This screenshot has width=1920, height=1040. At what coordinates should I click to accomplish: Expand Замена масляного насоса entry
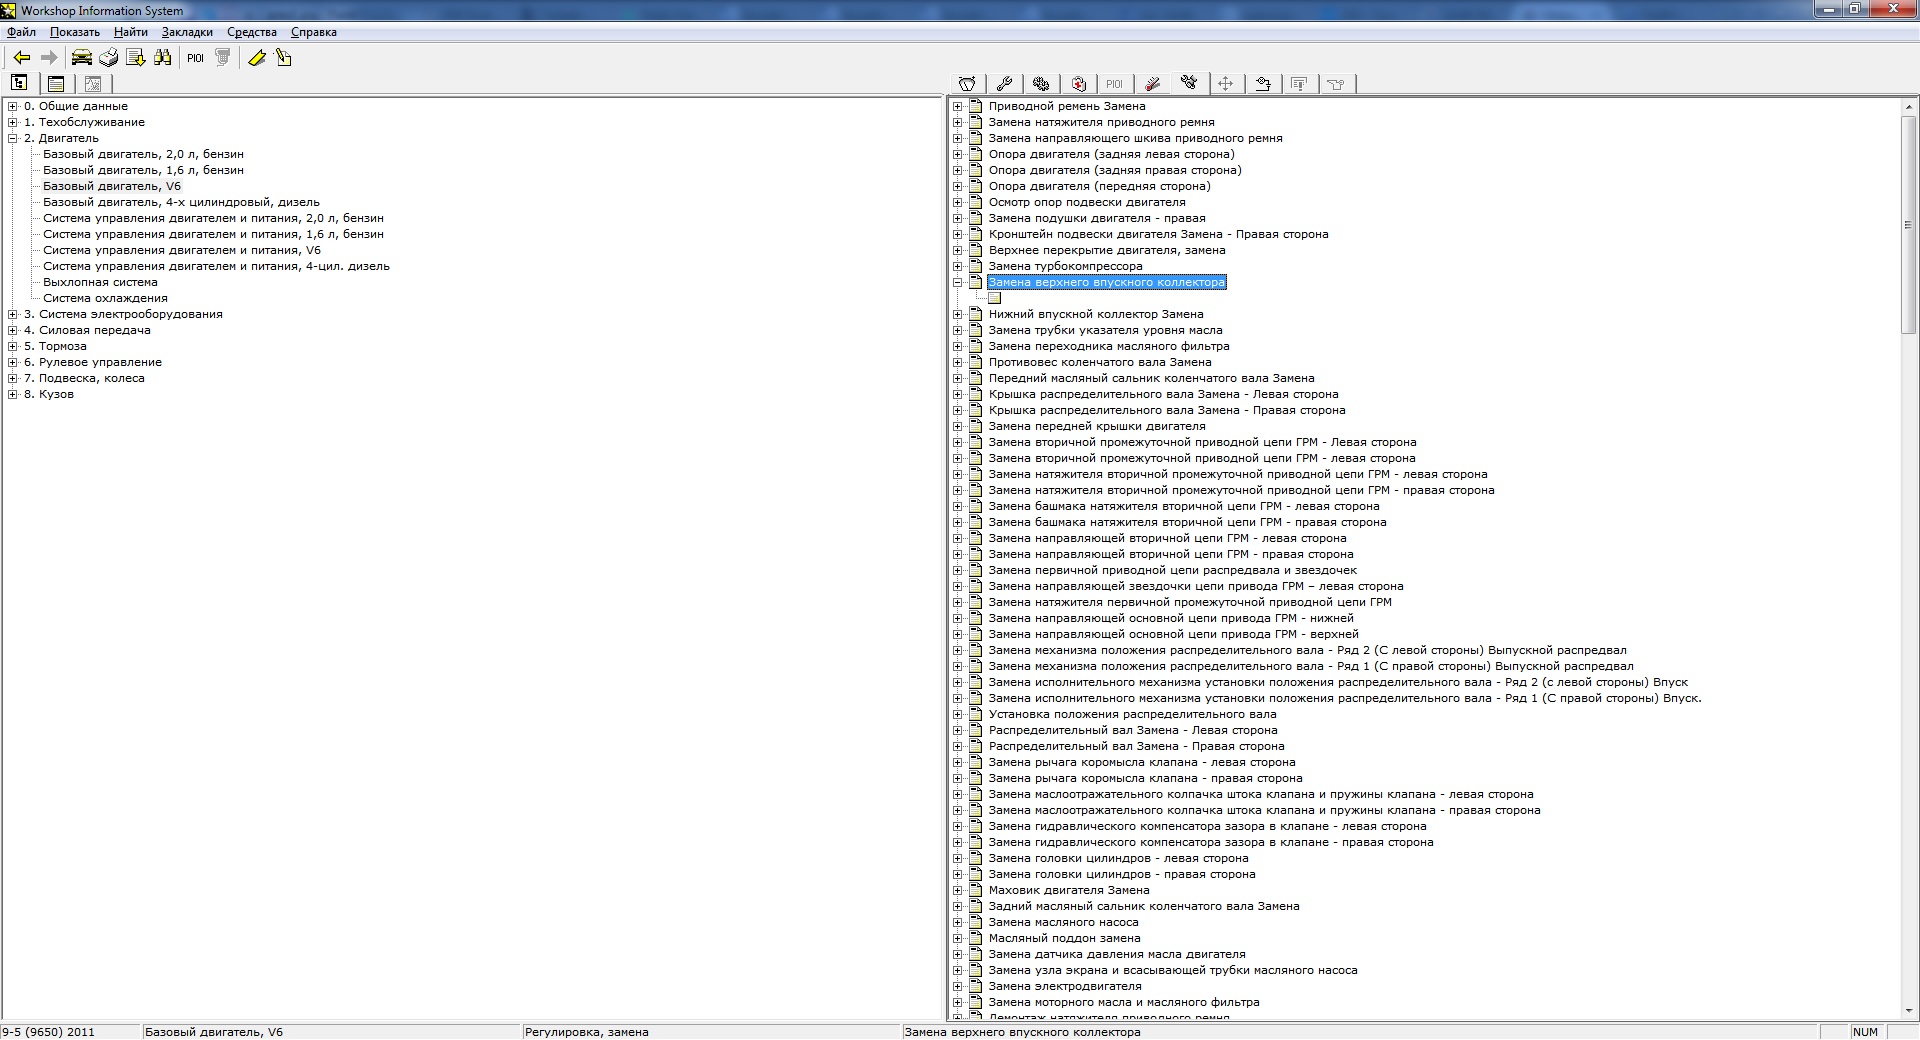point(958,922)
